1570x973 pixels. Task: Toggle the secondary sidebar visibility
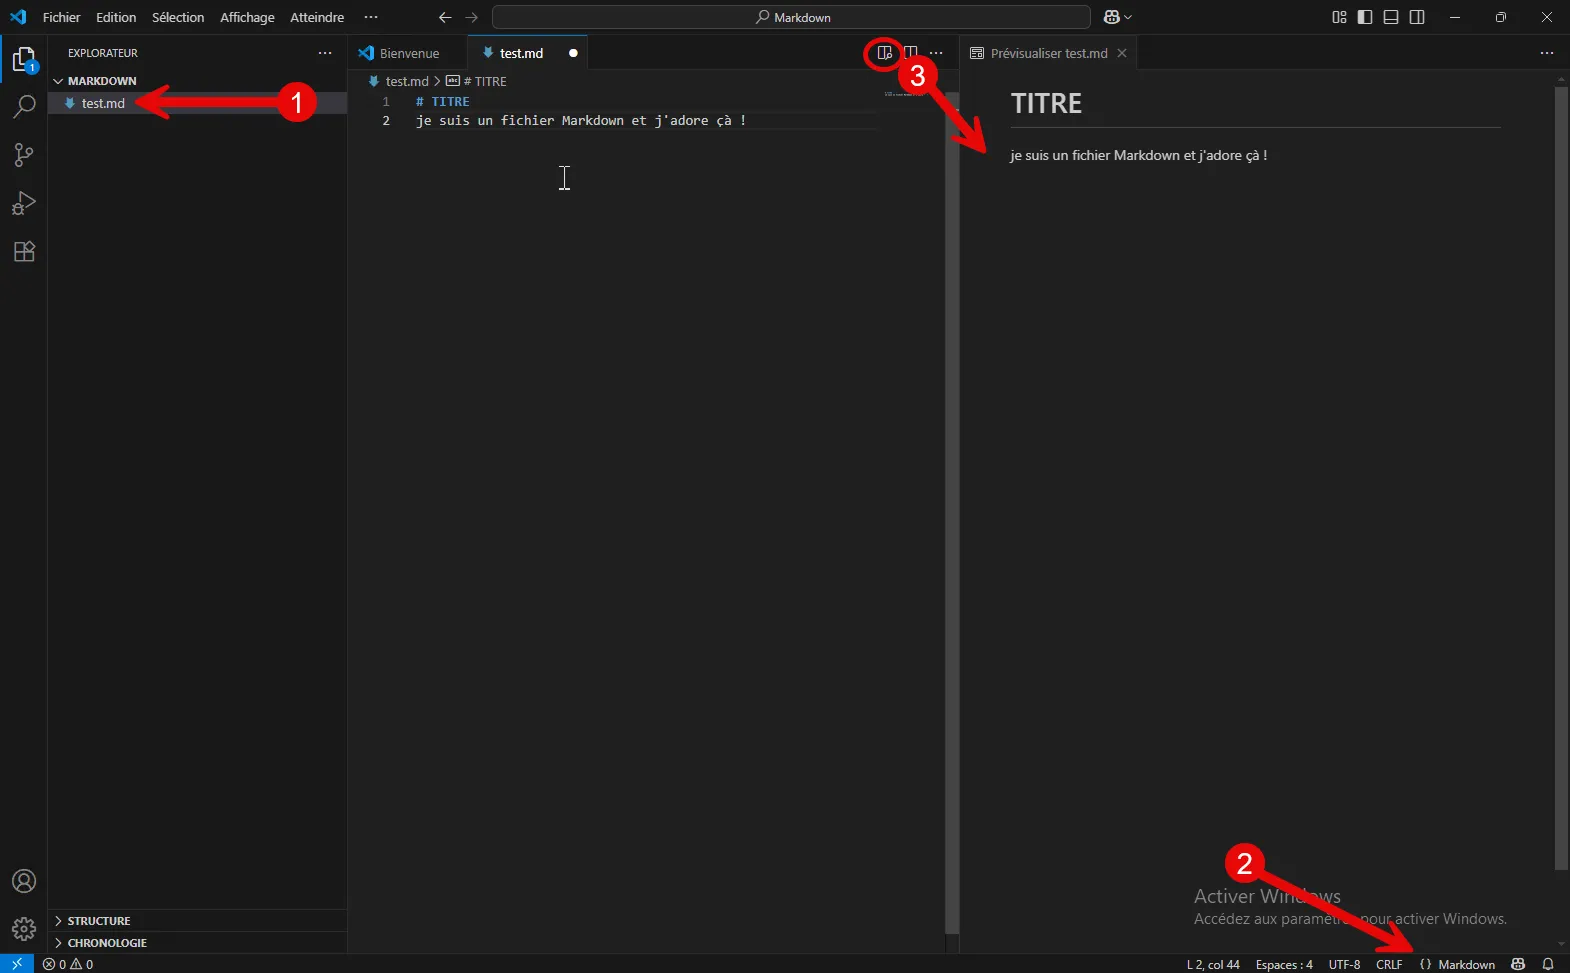pyautogui.click(x=1417, y=17)
